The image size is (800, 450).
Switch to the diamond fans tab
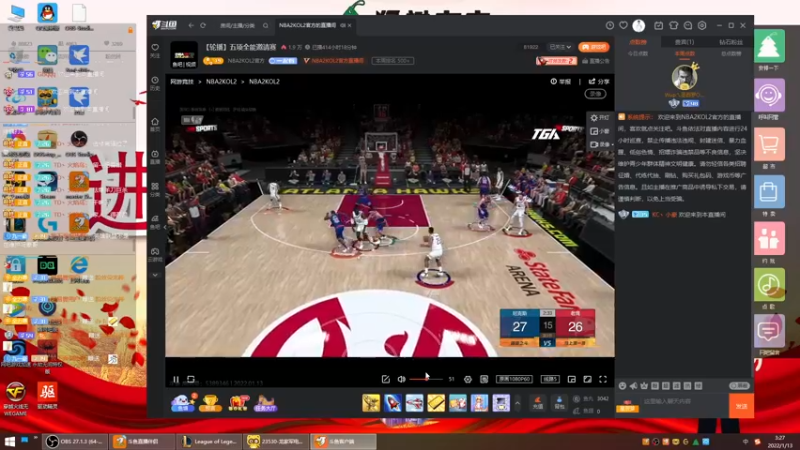pyautogui.click(x=731, y=42)
